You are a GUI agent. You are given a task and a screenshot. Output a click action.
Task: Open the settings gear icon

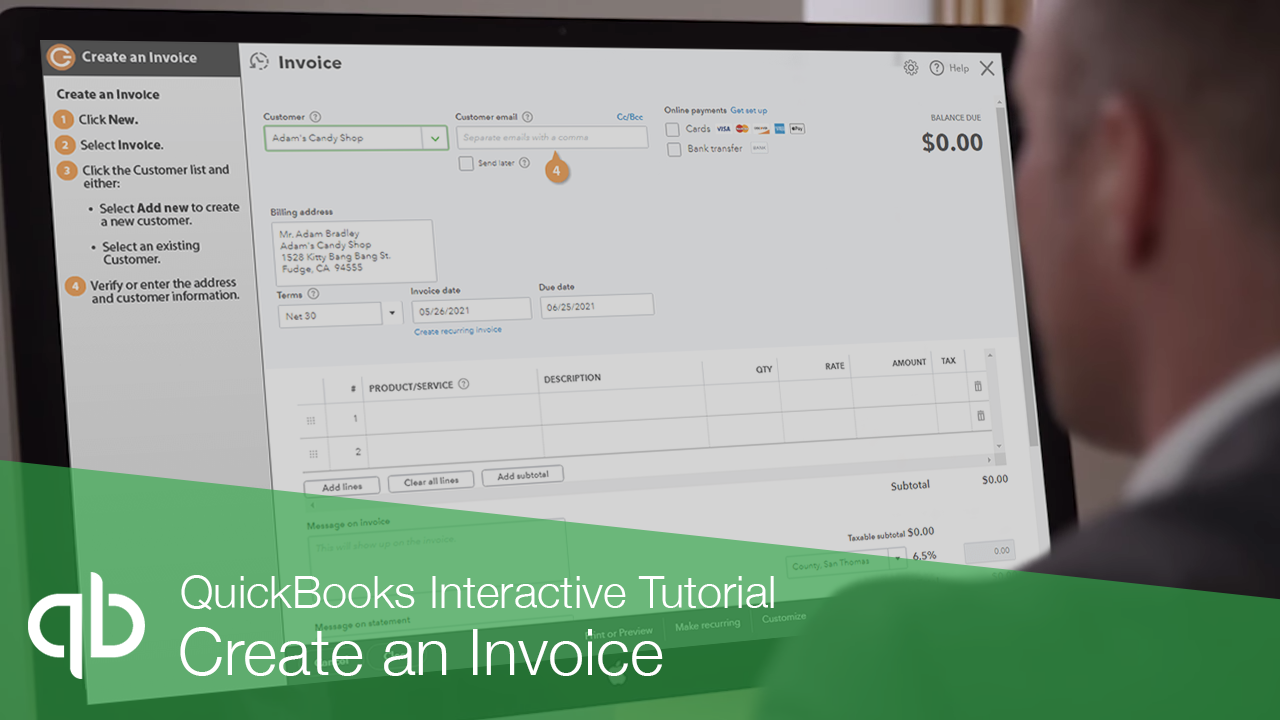910,67
